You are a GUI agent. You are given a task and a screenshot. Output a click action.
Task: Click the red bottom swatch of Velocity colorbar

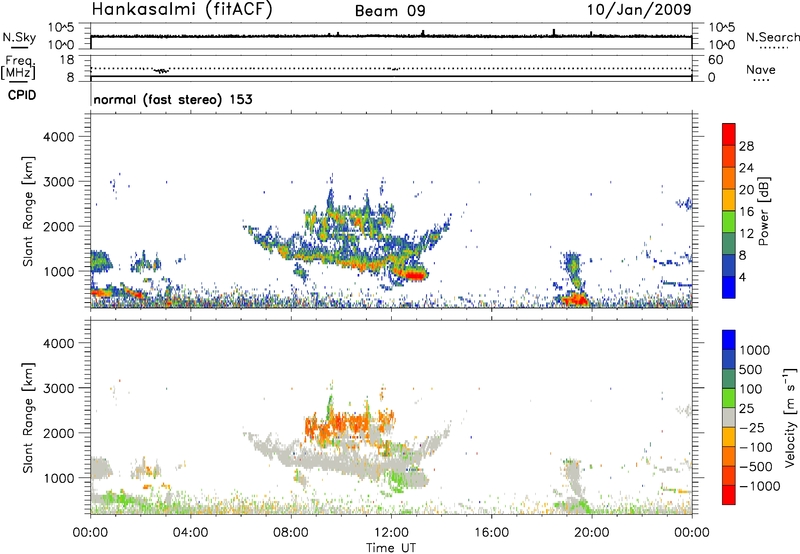(729, 495)
